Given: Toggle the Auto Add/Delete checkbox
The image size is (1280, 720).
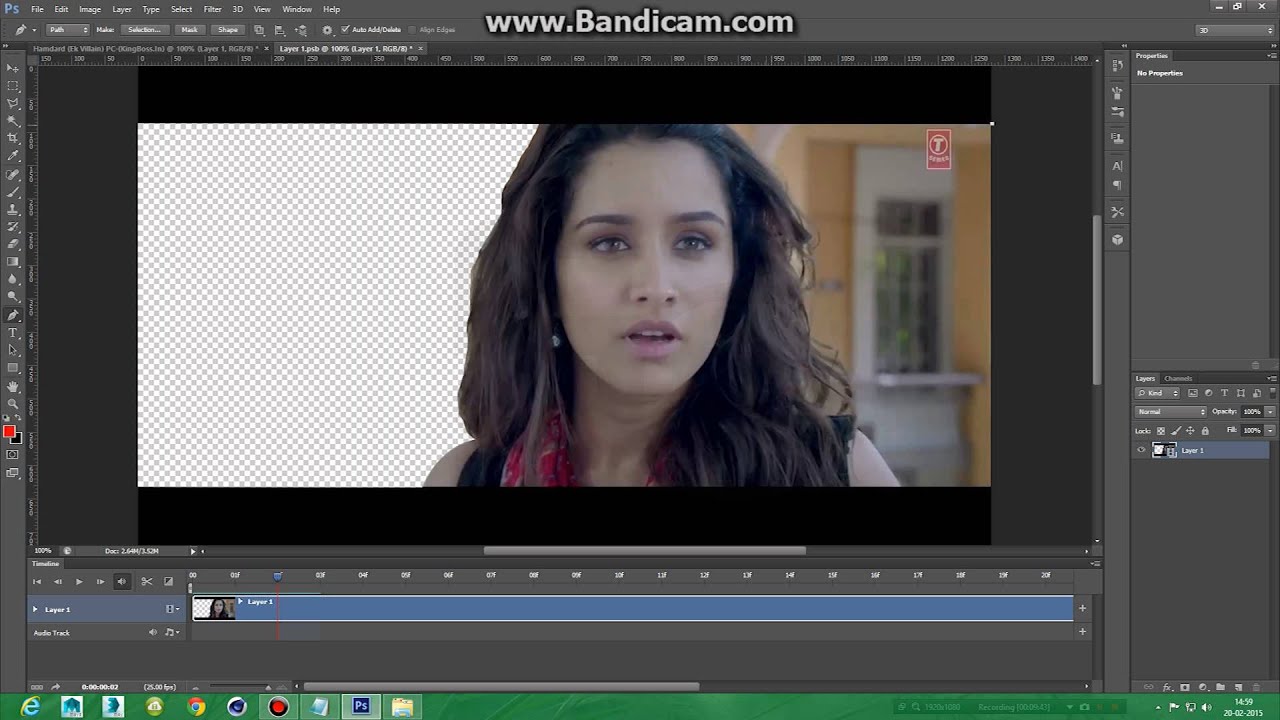Looking at the screenshot, I should (345, 30).
